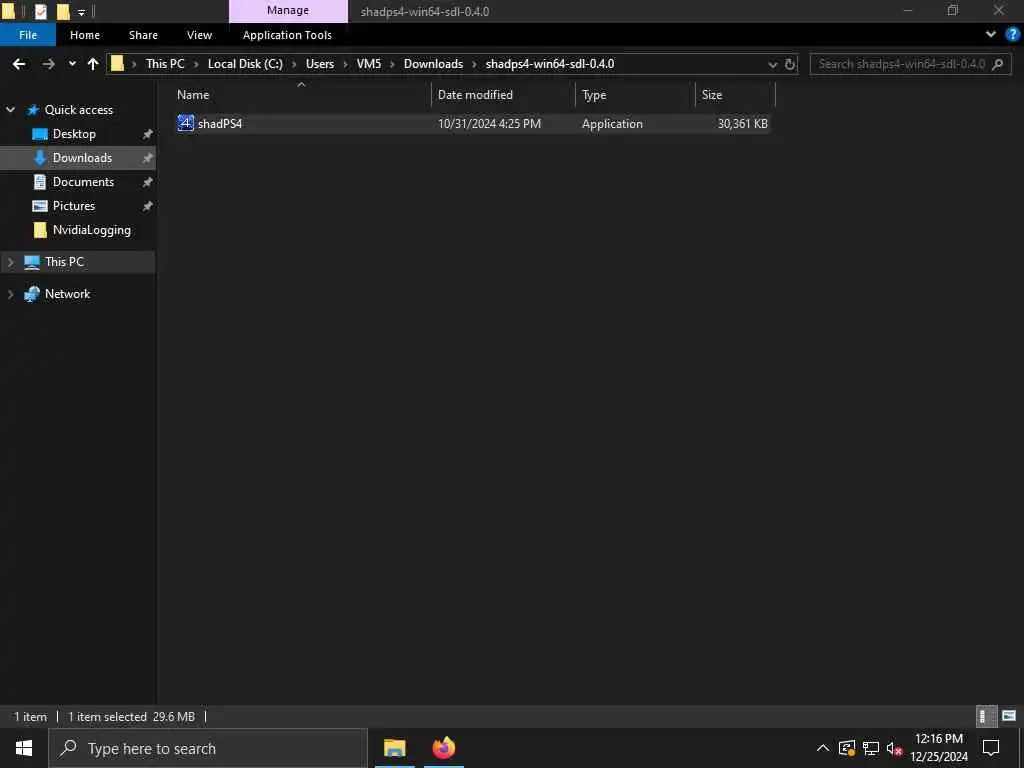
Task: Click the Documents pin icon
Action: point(148,182)
